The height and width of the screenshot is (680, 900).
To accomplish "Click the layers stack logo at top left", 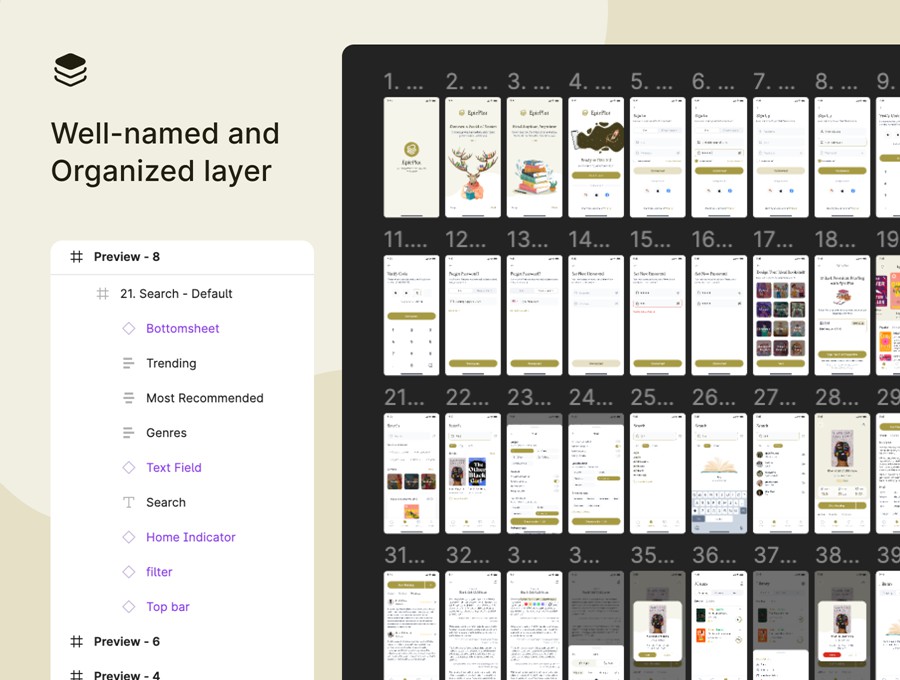I will point(70,68).
